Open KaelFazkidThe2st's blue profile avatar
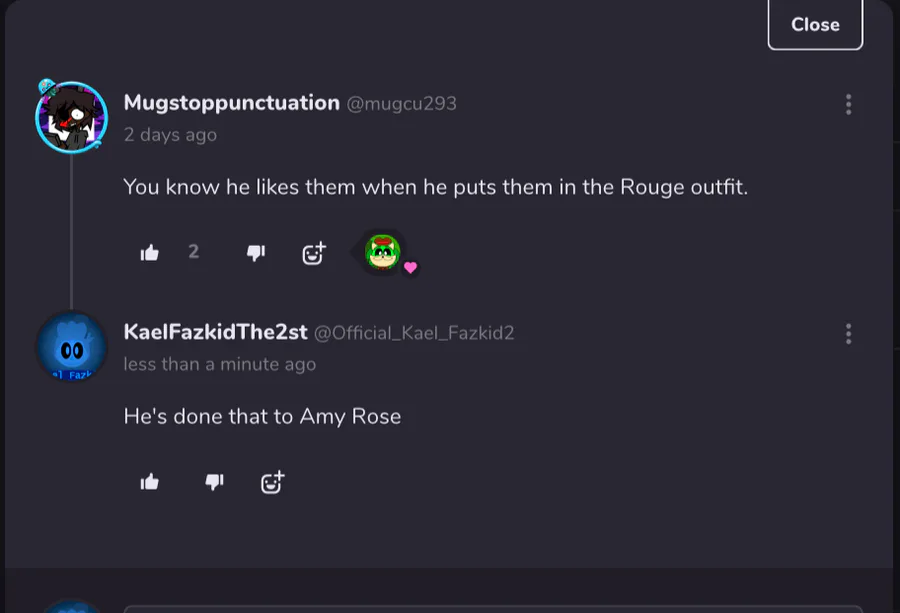 71,347
